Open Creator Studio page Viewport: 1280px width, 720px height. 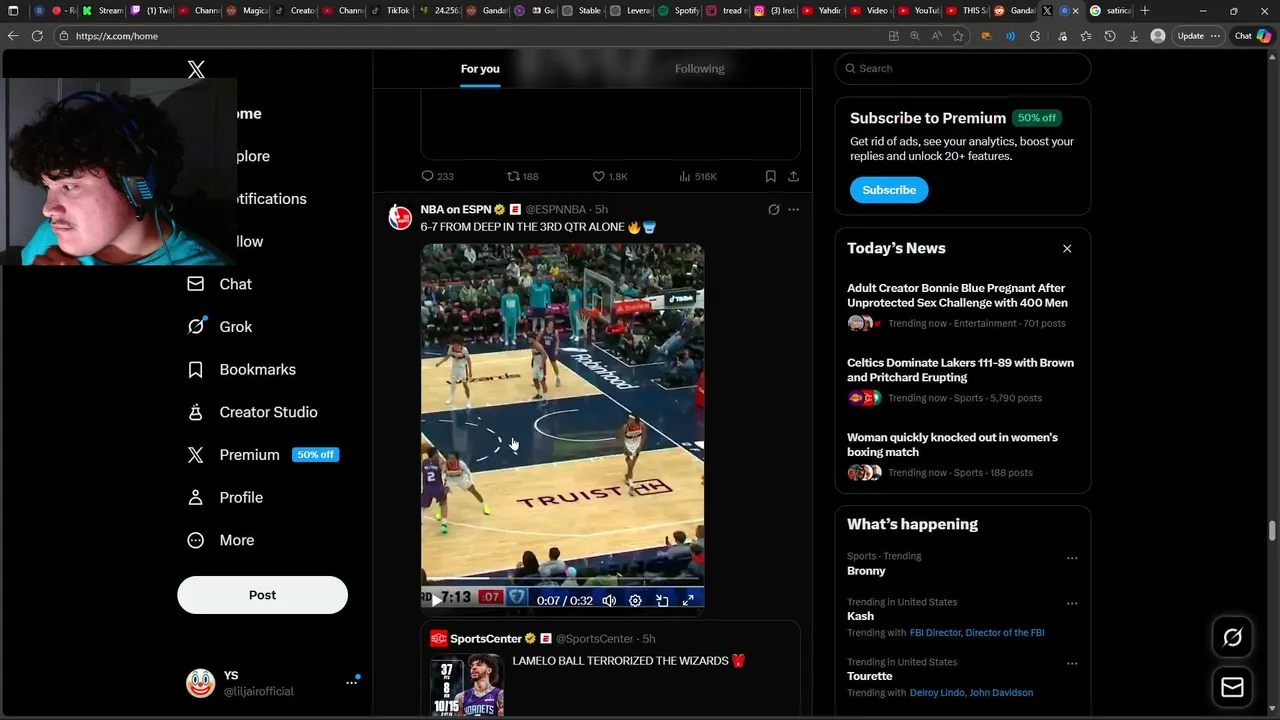(252, 412)
